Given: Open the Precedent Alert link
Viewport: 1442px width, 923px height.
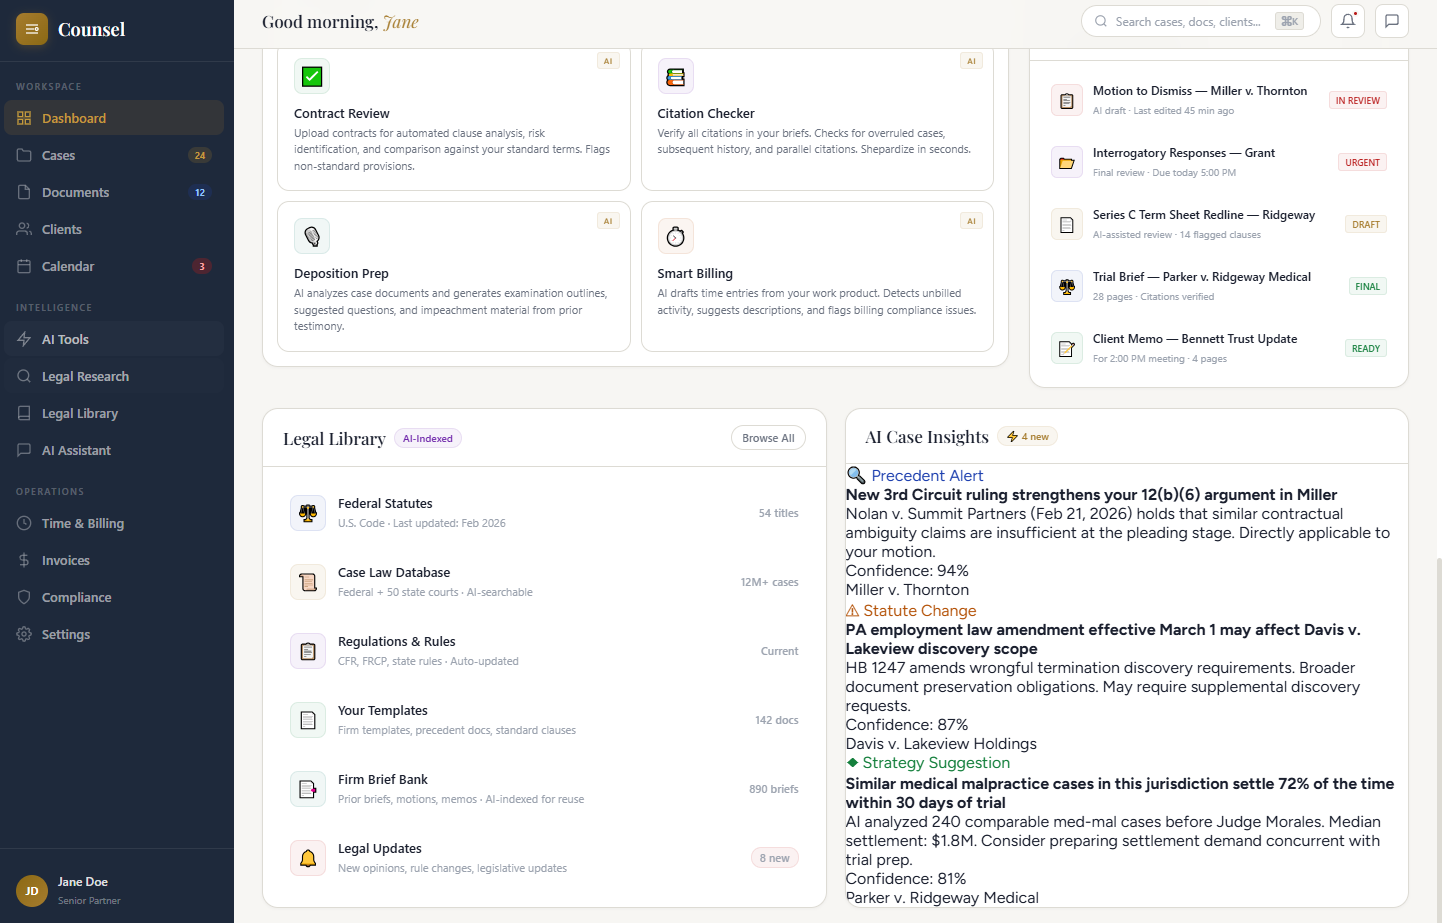Looking at the screenshot, I should (927, 476).
